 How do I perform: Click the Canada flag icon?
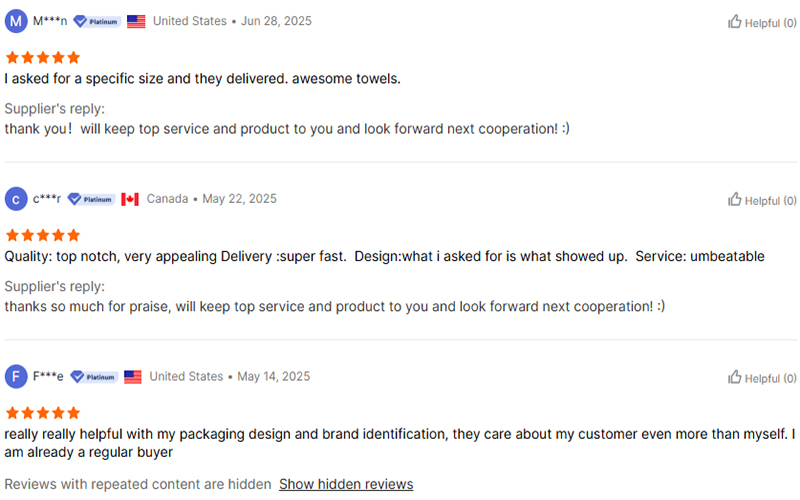tap(130, 199)
